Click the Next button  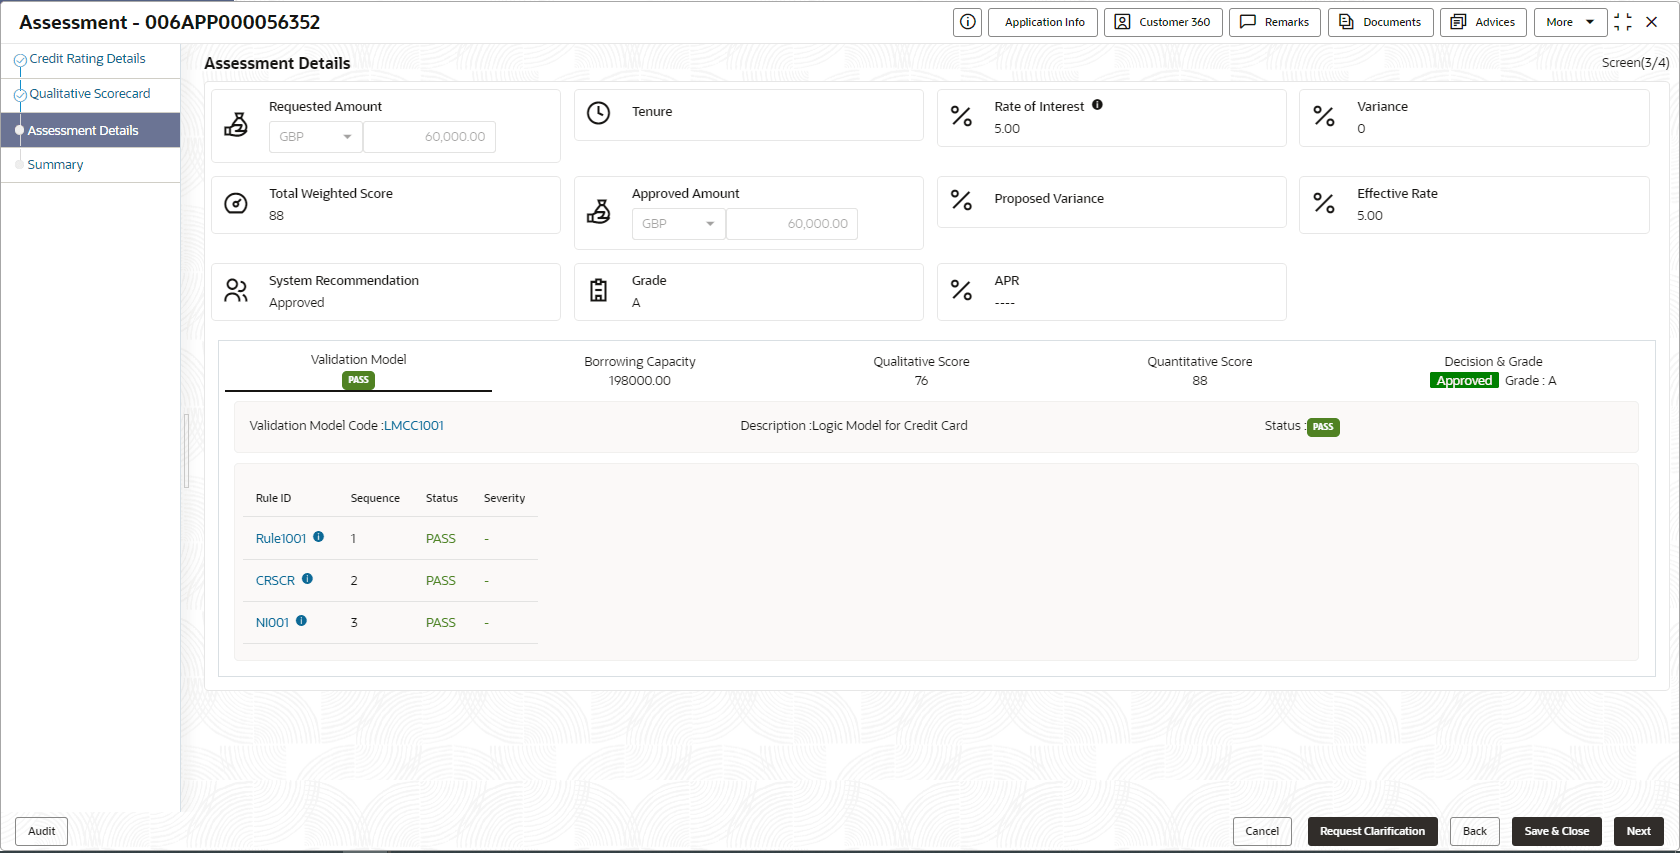(x=1638, y=831)
